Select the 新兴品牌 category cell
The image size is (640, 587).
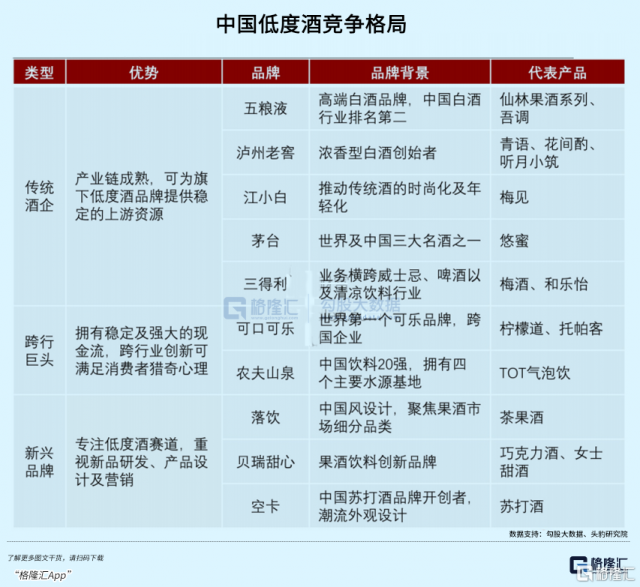[40, 462]
